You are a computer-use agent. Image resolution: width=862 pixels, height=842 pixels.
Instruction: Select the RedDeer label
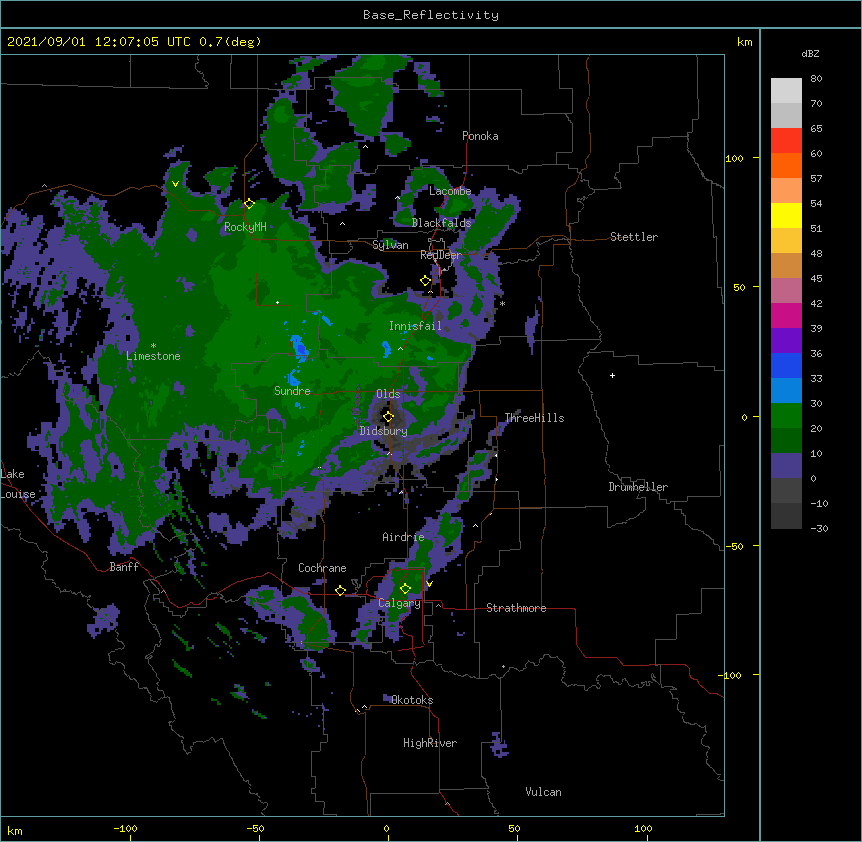click(x=441, y=255)
